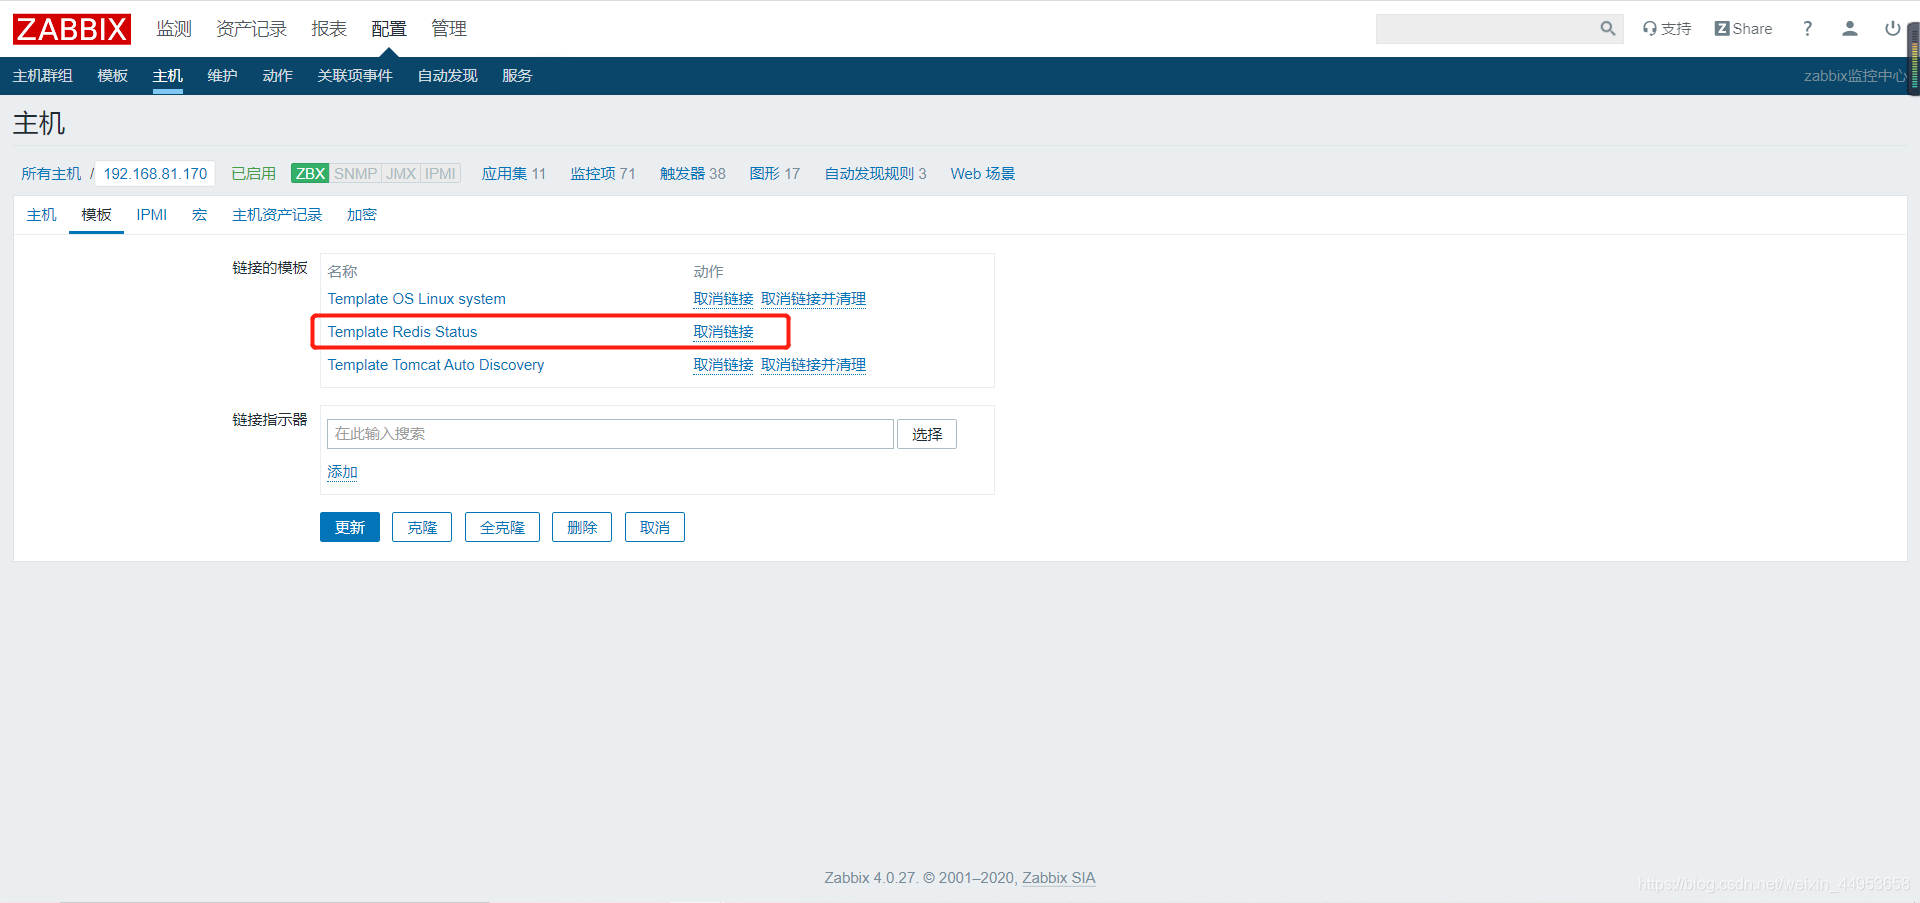This screenshot has height=903, width=1920.
Task: Switch to the 宏 form tab
Action: [x=200, y=215]
